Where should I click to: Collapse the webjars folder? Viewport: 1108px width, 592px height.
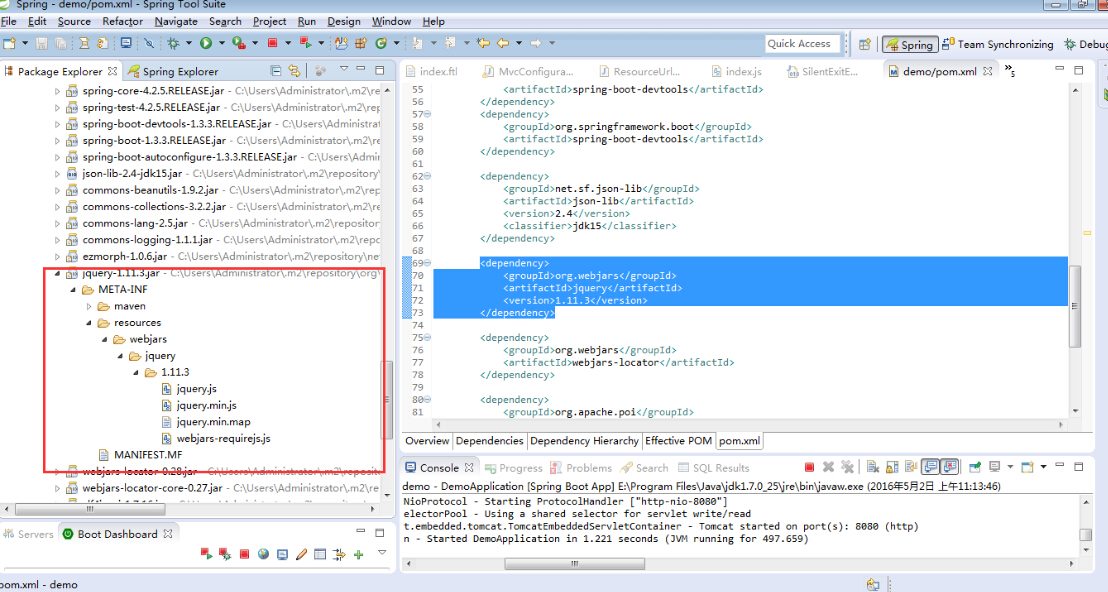click(x=105, y=340)
